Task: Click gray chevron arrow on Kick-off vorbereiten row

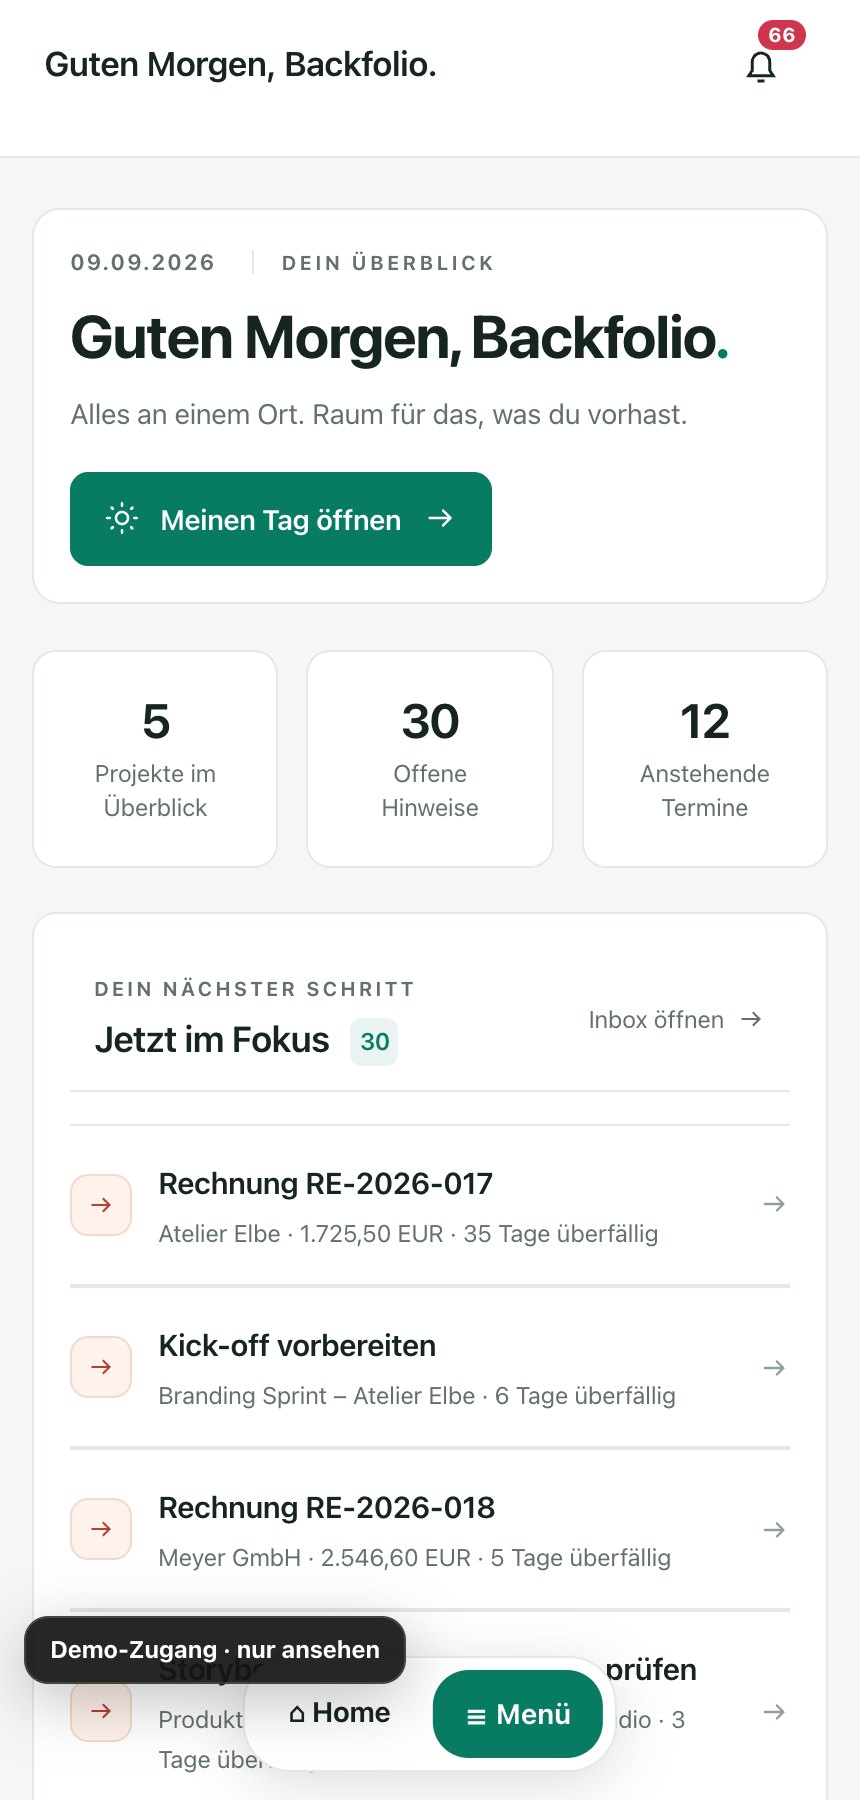Action: pos(774,1367)
